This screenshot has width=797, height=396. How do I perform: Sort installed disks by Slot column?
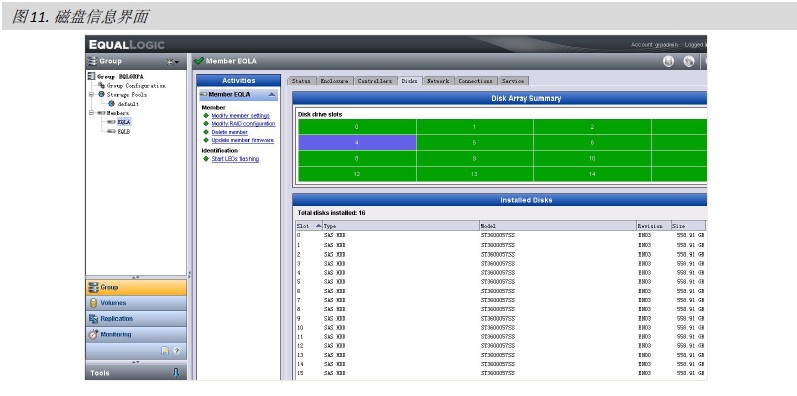(309, 226)
